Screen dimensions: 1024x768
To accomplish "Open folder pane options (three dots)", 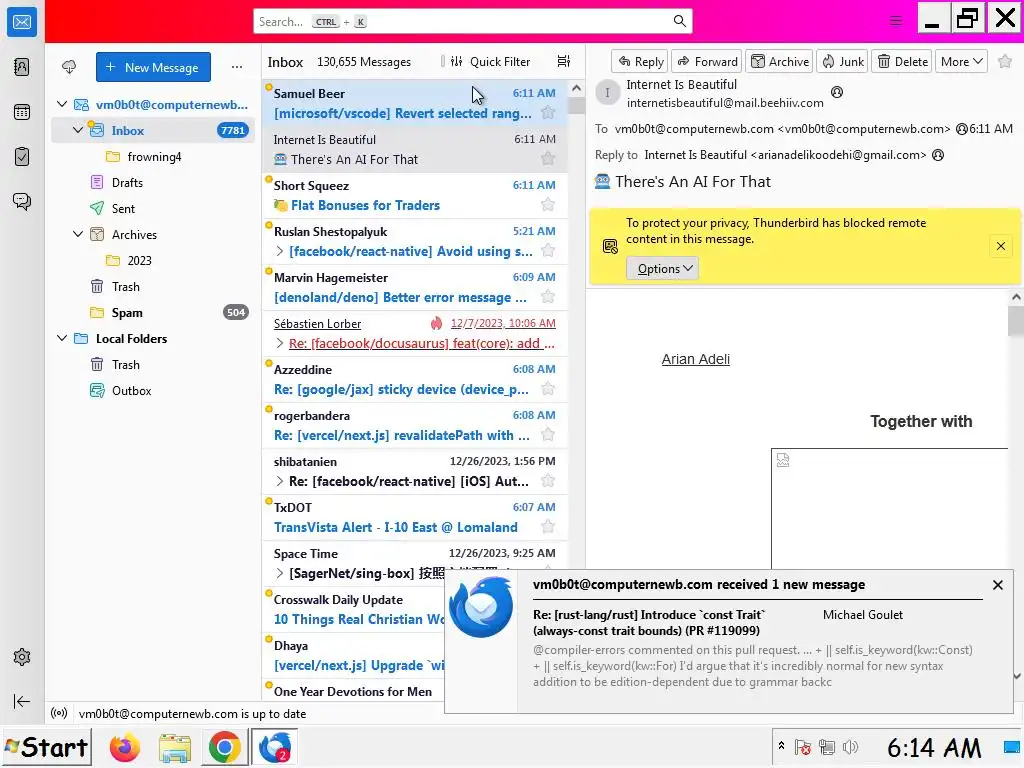I will (x=236, y=67).
